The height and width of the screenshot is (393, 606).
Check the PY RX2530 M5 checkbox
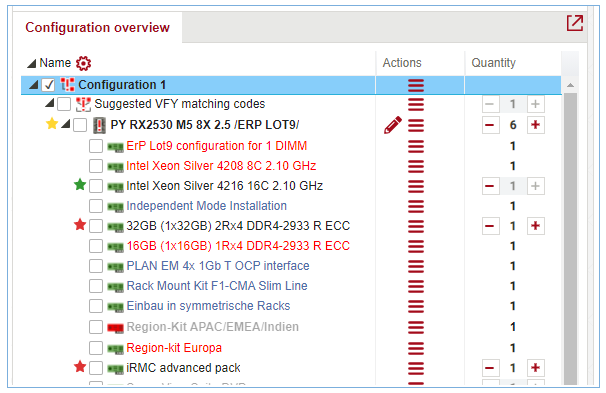(80, 125)
